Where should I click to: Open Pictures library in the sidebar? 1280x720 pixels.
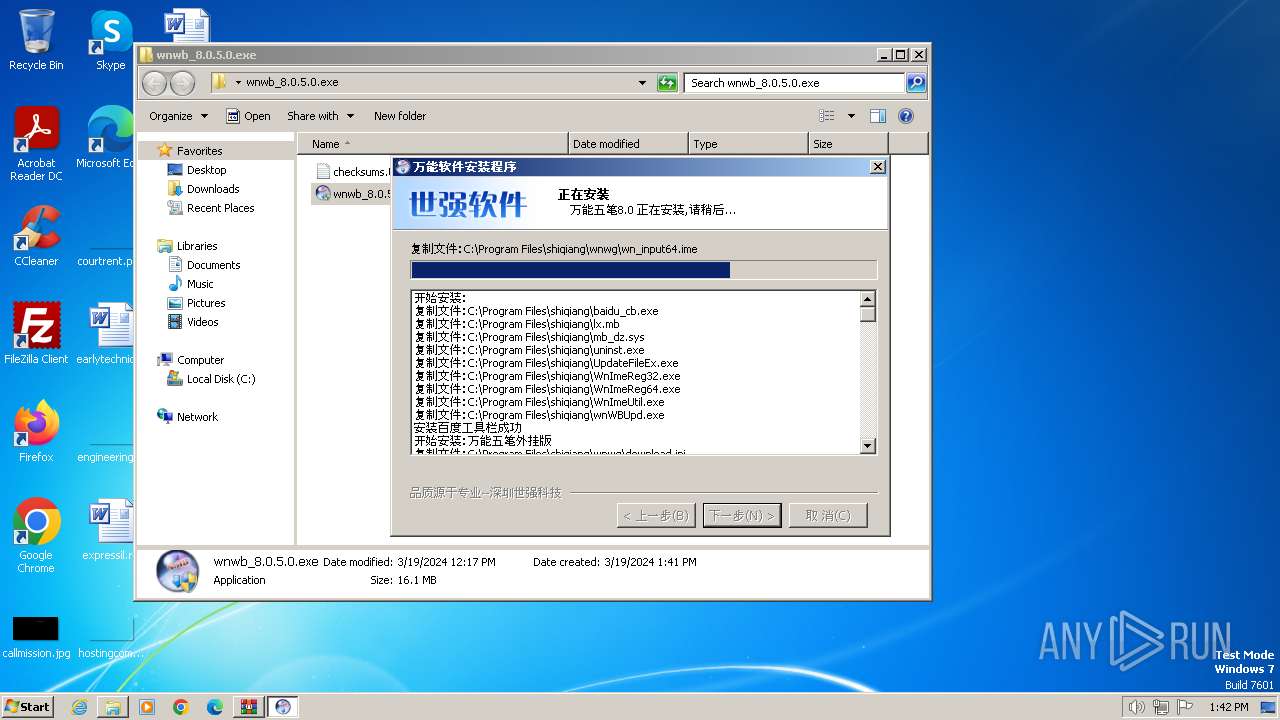pos(196,303)
